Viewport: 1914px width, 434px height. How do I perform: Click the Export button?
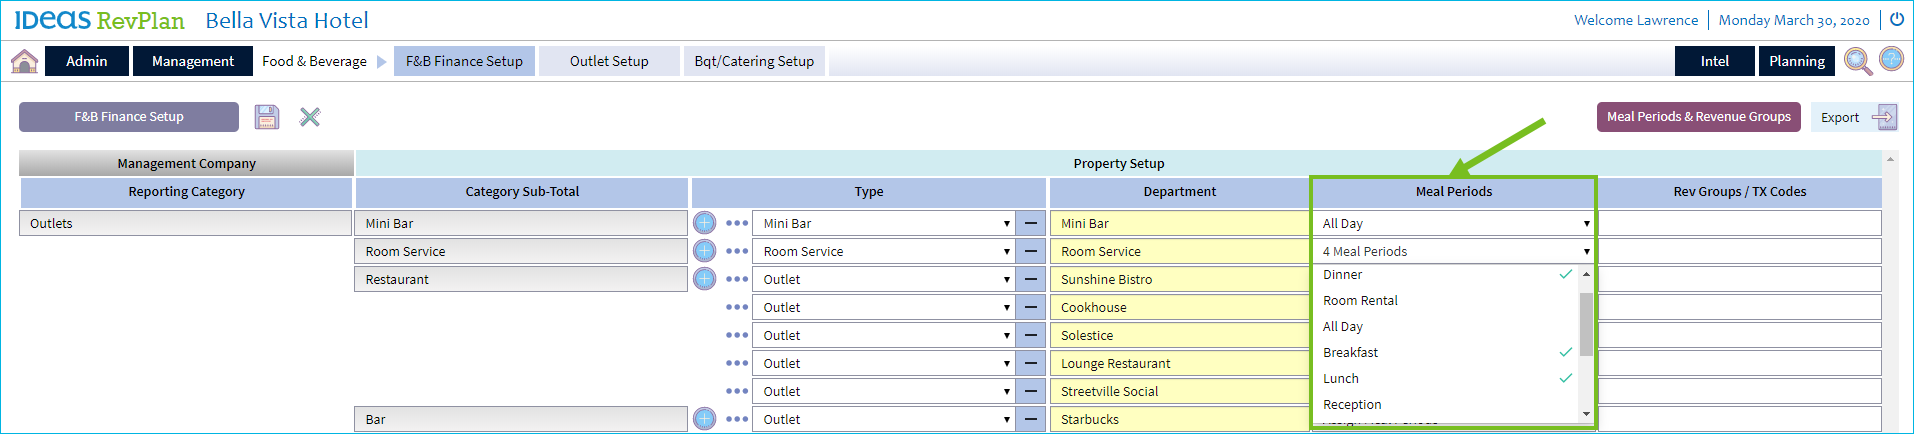click(1853, 117)
